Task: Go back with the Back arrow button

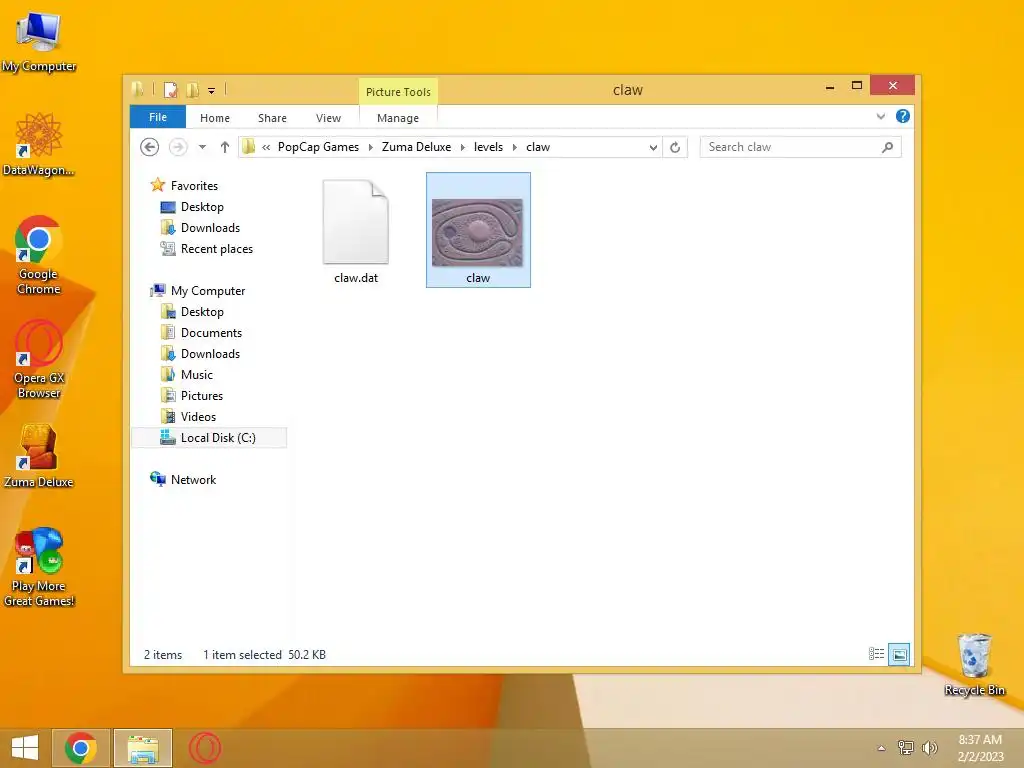Action: click(150, 147)
